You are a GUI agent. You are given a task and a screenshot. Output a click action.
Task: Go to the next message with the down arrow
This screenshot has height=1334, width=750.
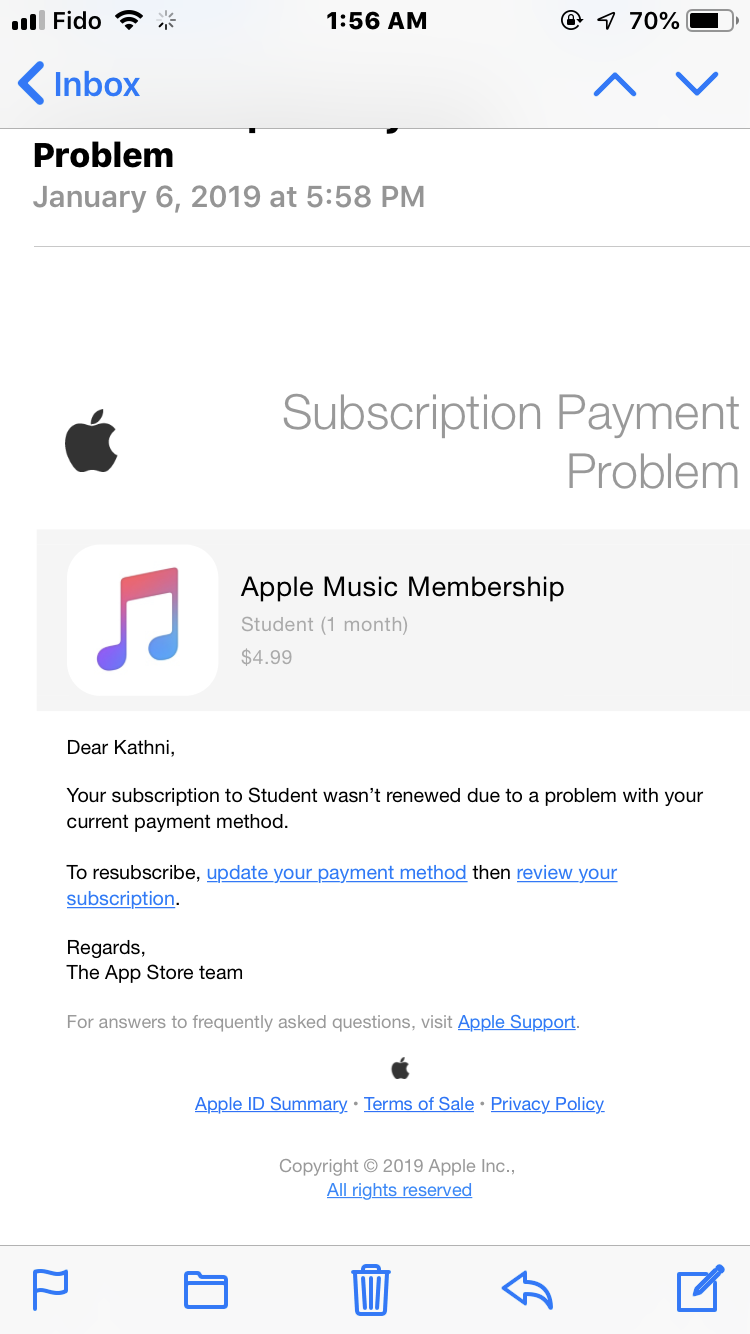697,84
